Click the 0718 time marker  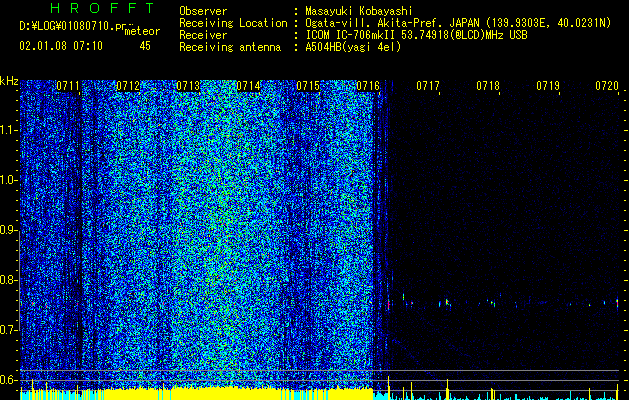pos(488,86)
